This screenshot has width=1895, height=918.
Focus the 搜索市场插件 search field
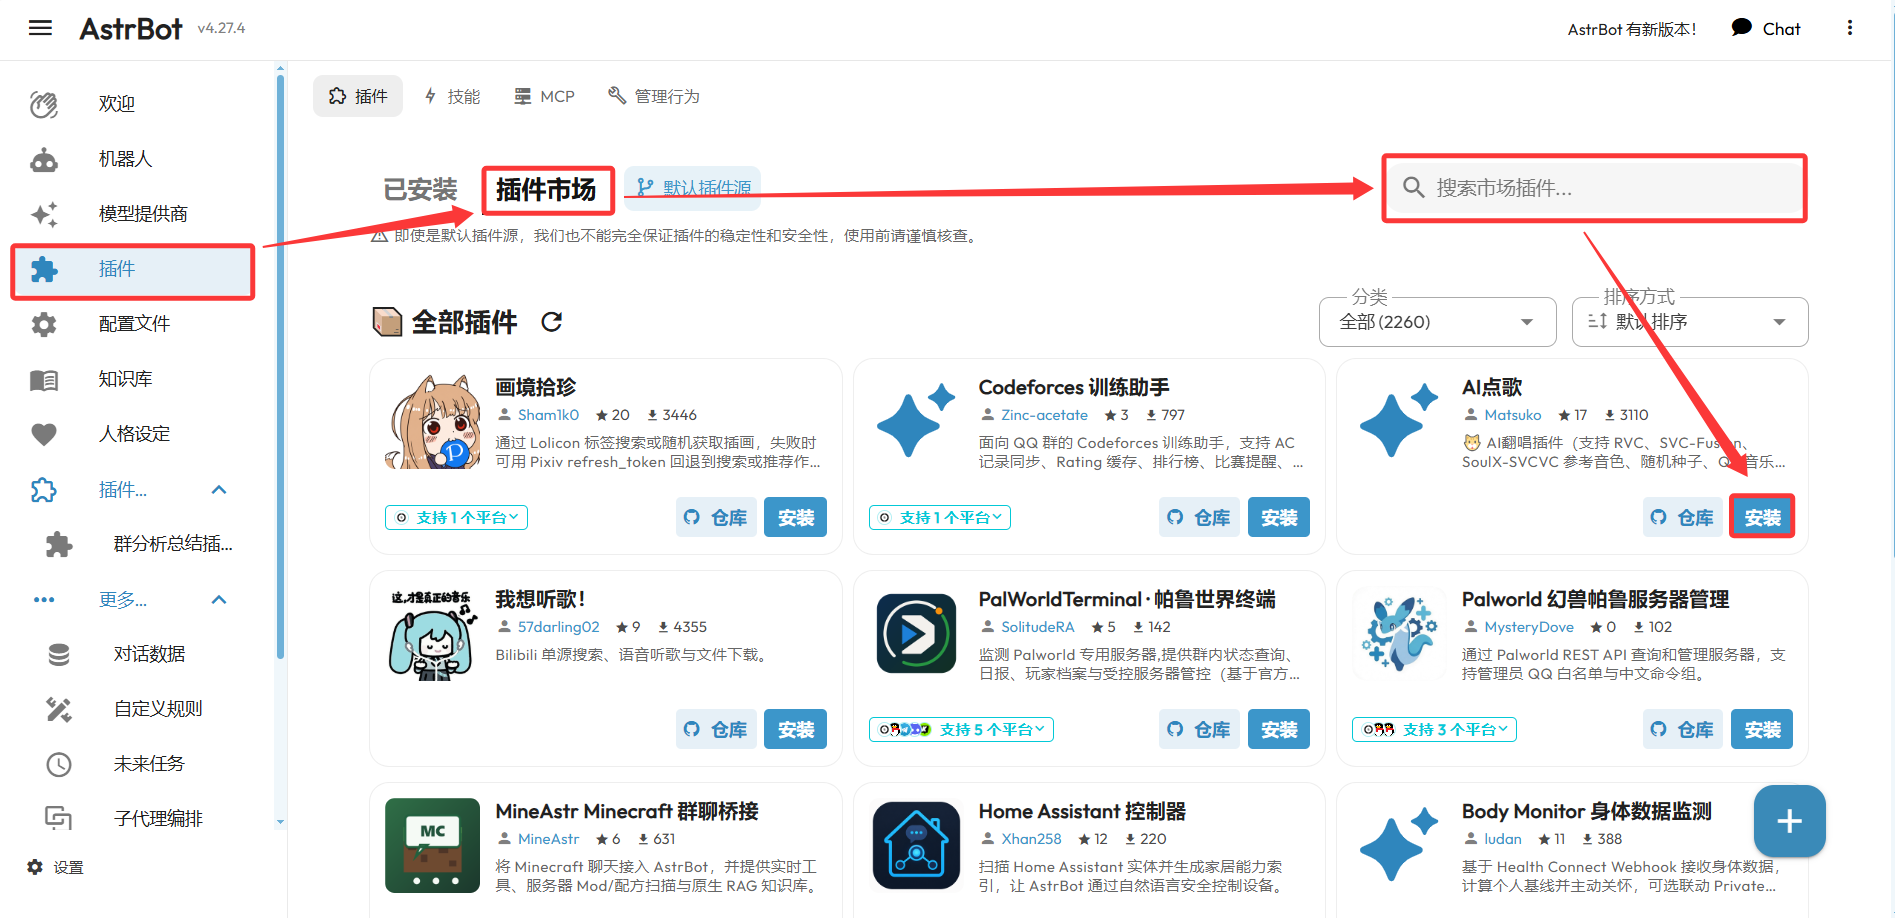click(1594, 187)
